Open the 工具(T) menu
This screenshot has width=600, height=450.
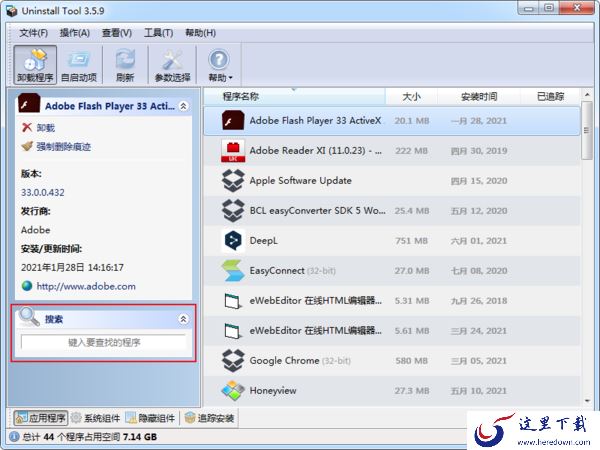coord(158,33)
